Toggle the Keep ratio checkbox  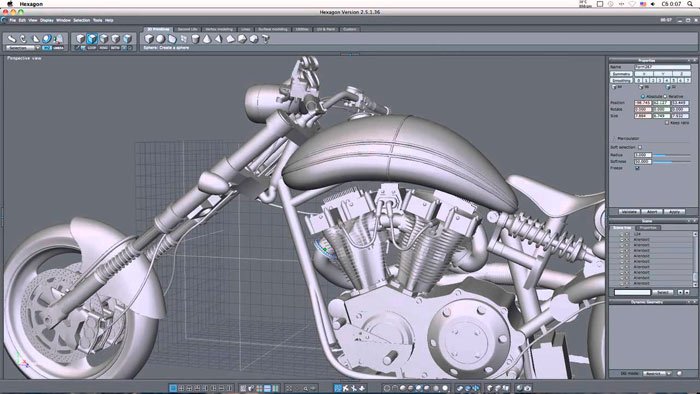coord(667,122)
